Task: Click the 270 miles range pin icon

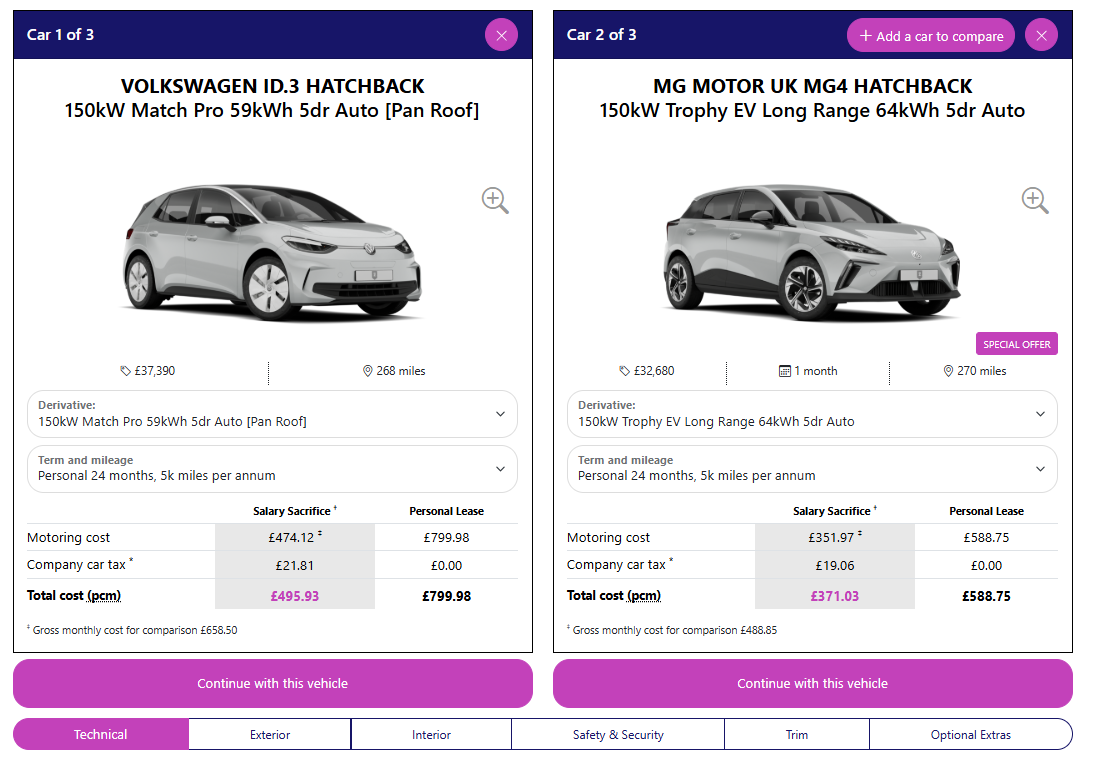Action: [x=948, y=371]
